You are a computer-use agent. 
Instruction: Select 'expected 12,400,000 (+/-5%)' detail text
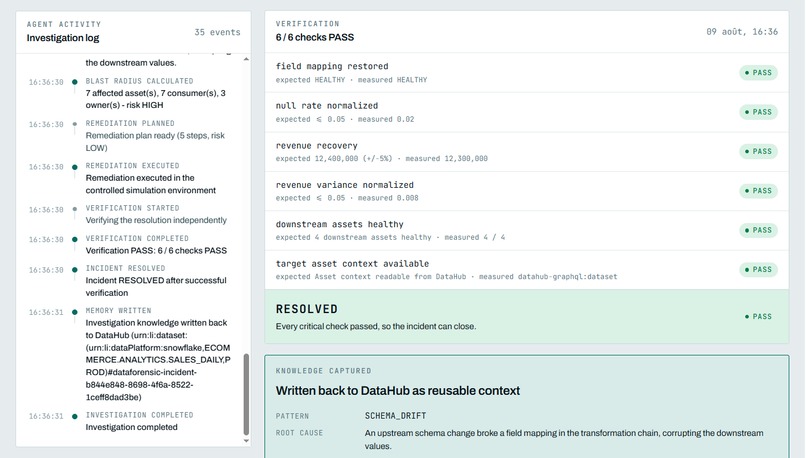tap(334, 158)
